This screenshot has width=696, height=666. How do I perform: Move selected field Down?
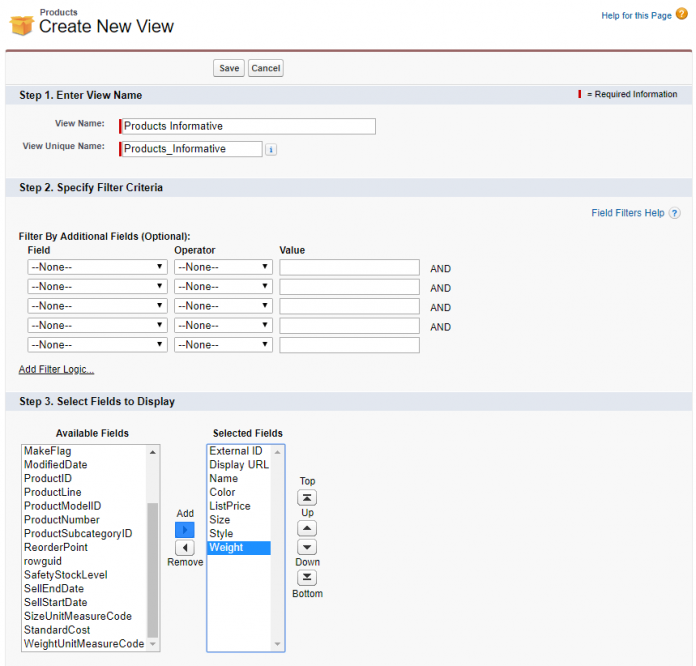[308, 547]
